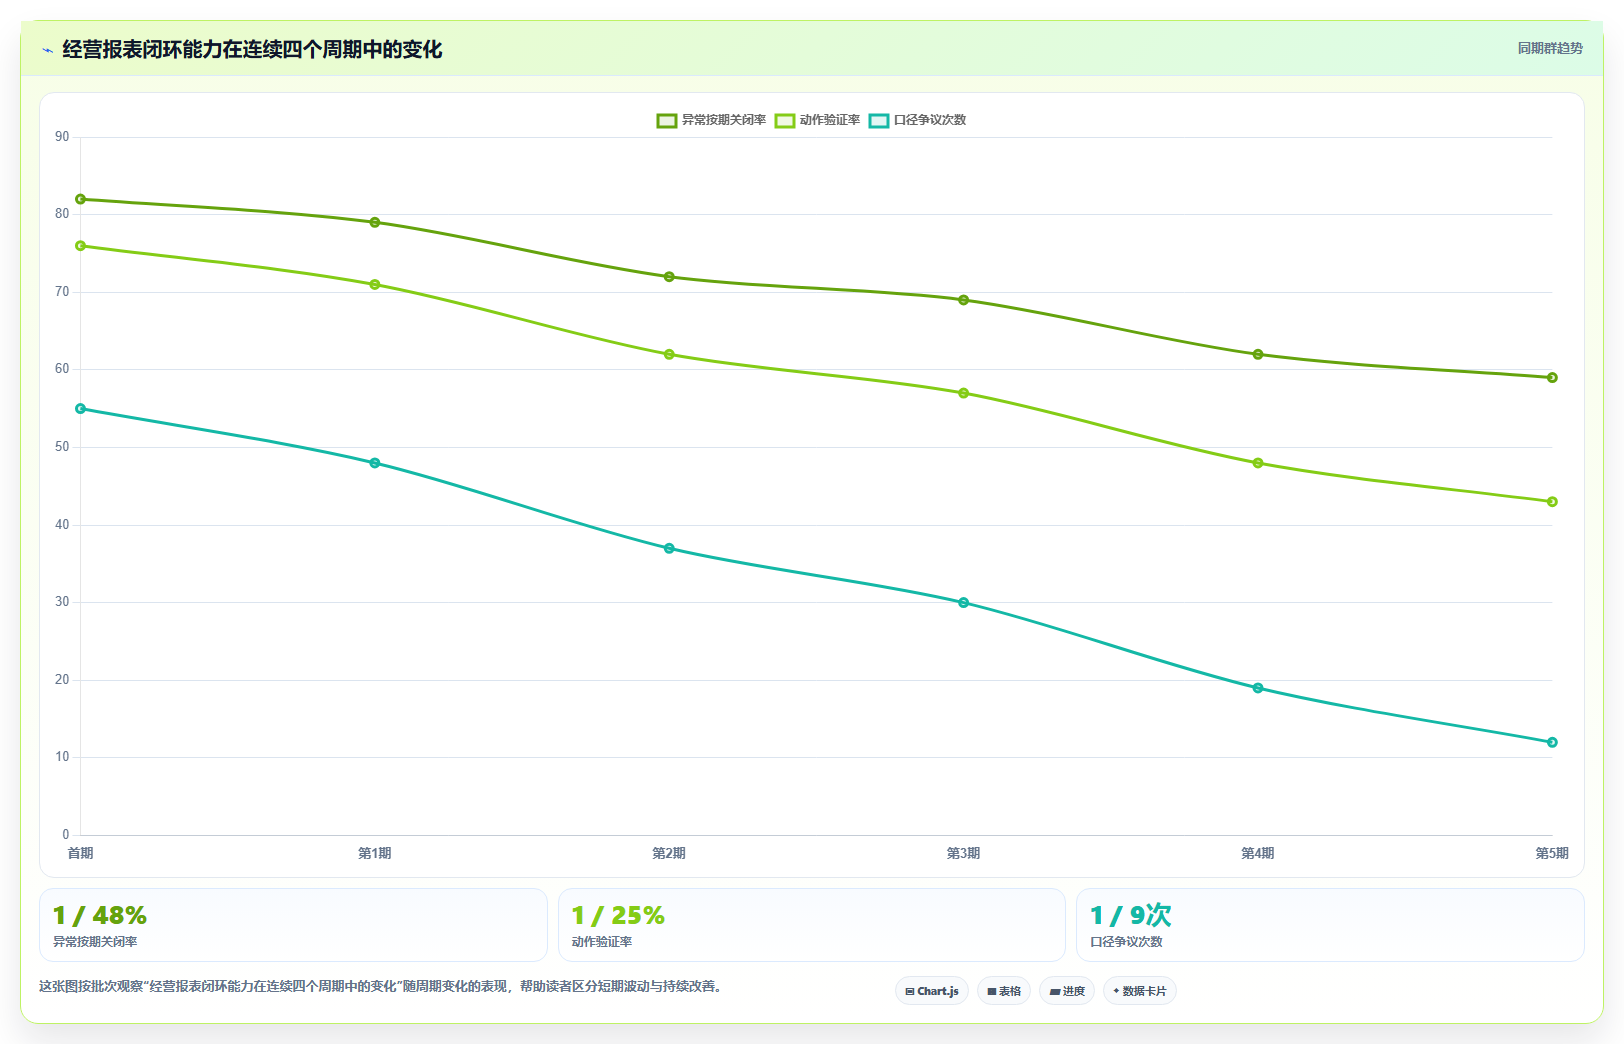The height and width of the screenshot is (1044, 1624).
Task: Toggle the 口径争议次数 legend series
Action: (917, 120)
